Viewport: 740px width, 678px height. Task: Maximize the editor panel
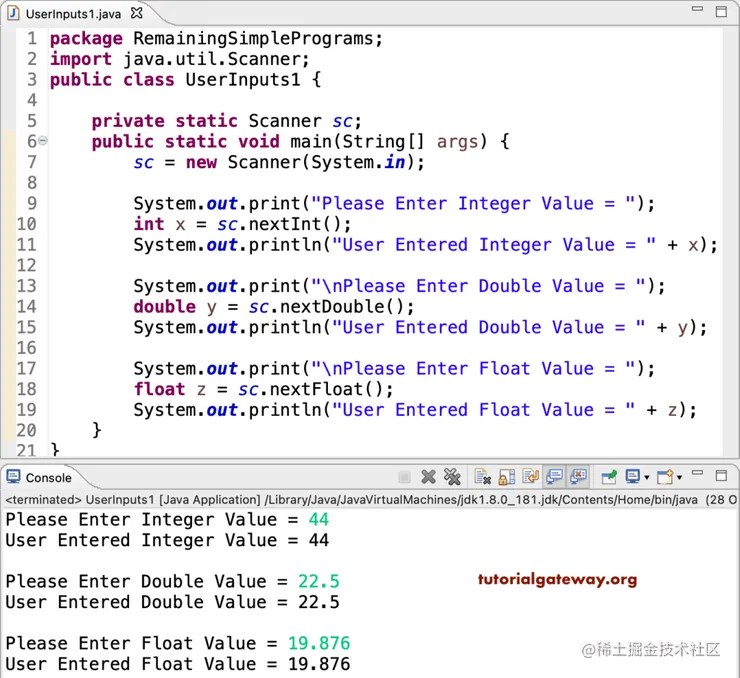pos(721,12)
